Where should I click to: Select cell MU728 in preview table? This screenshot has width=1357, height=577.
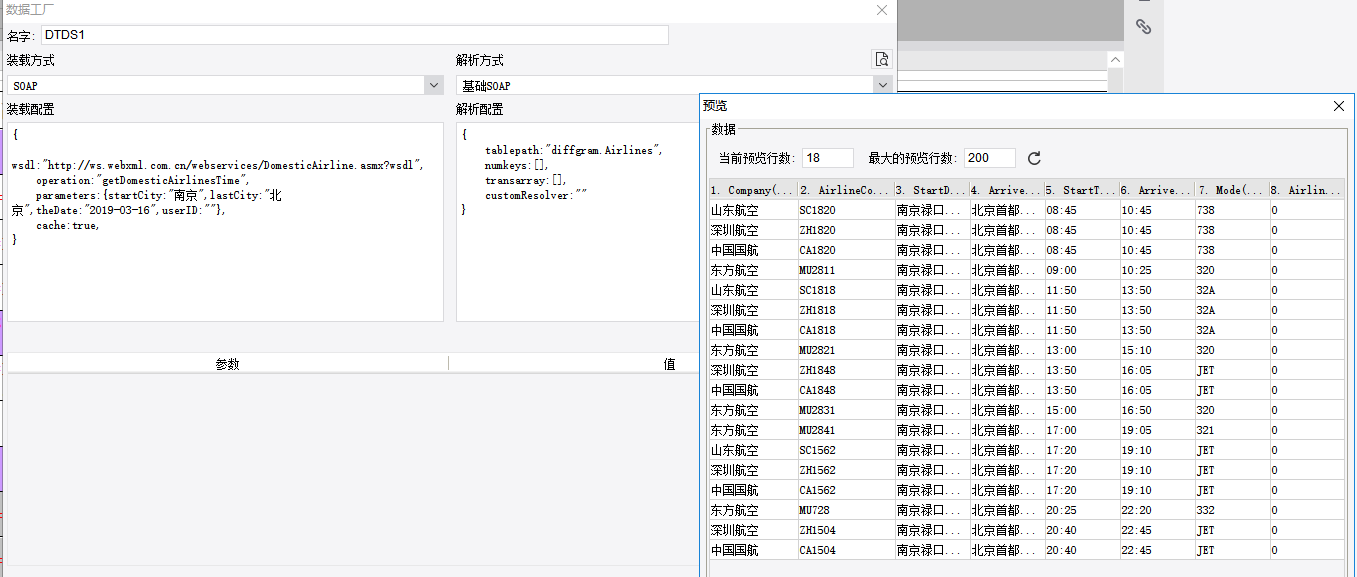(x=846, y=510)
